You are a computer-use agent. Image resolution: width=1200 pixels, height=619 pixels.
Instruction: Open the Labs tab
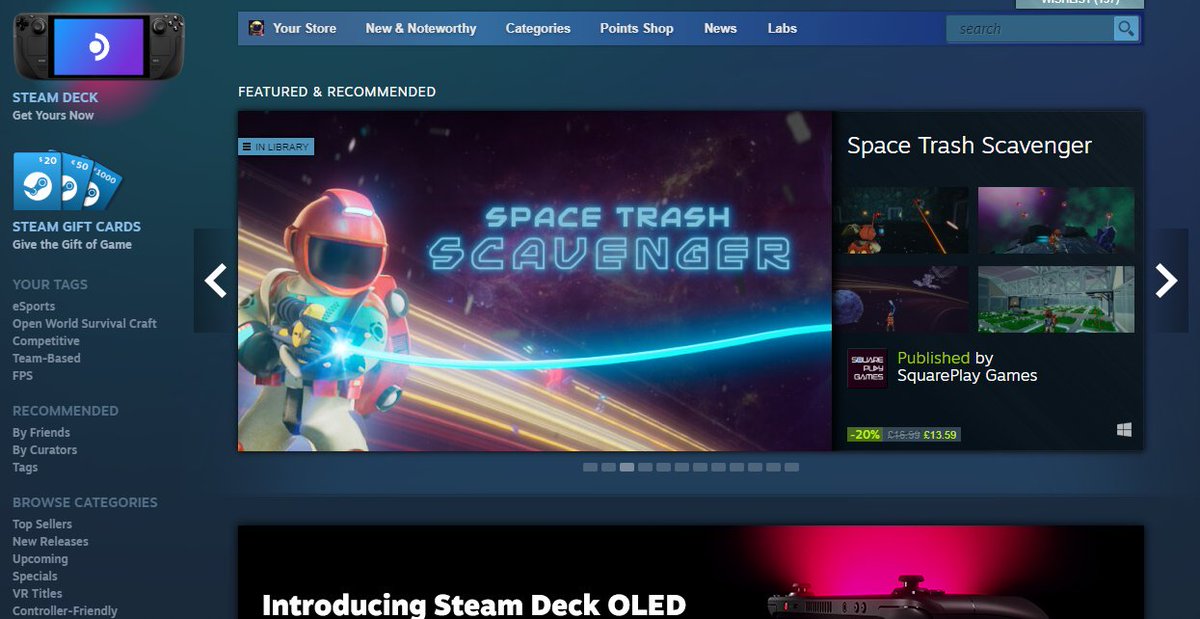point(782,28)
